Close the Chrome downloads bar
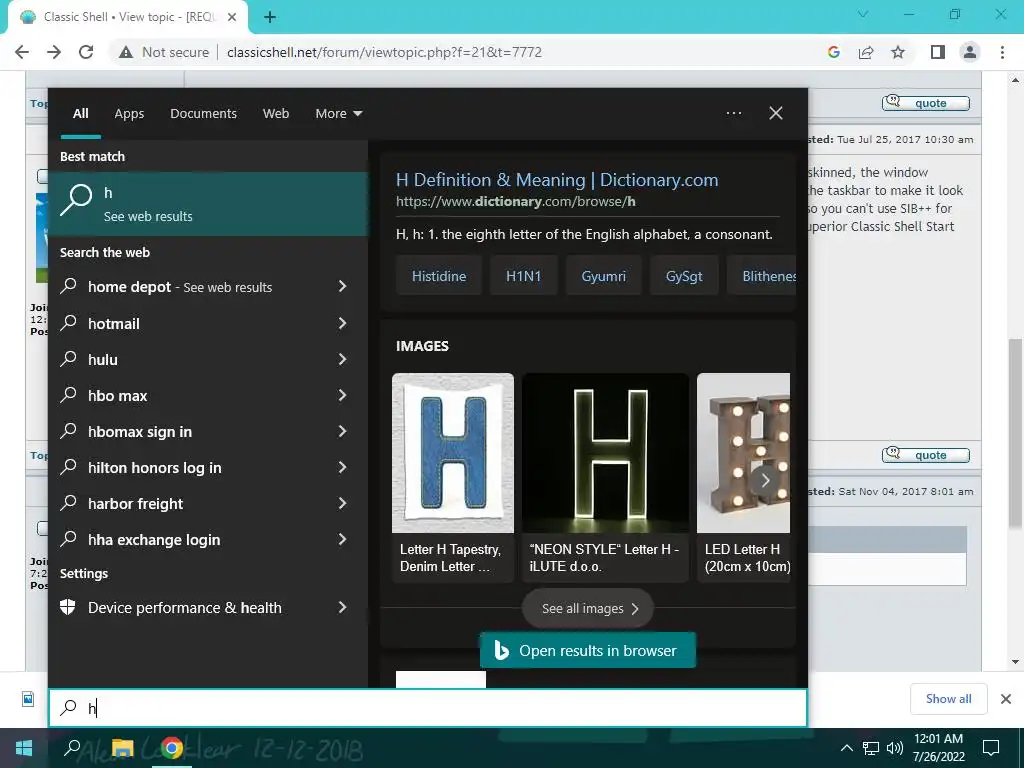Viewport: 1024px width, 768px height. pos(1006,699)
